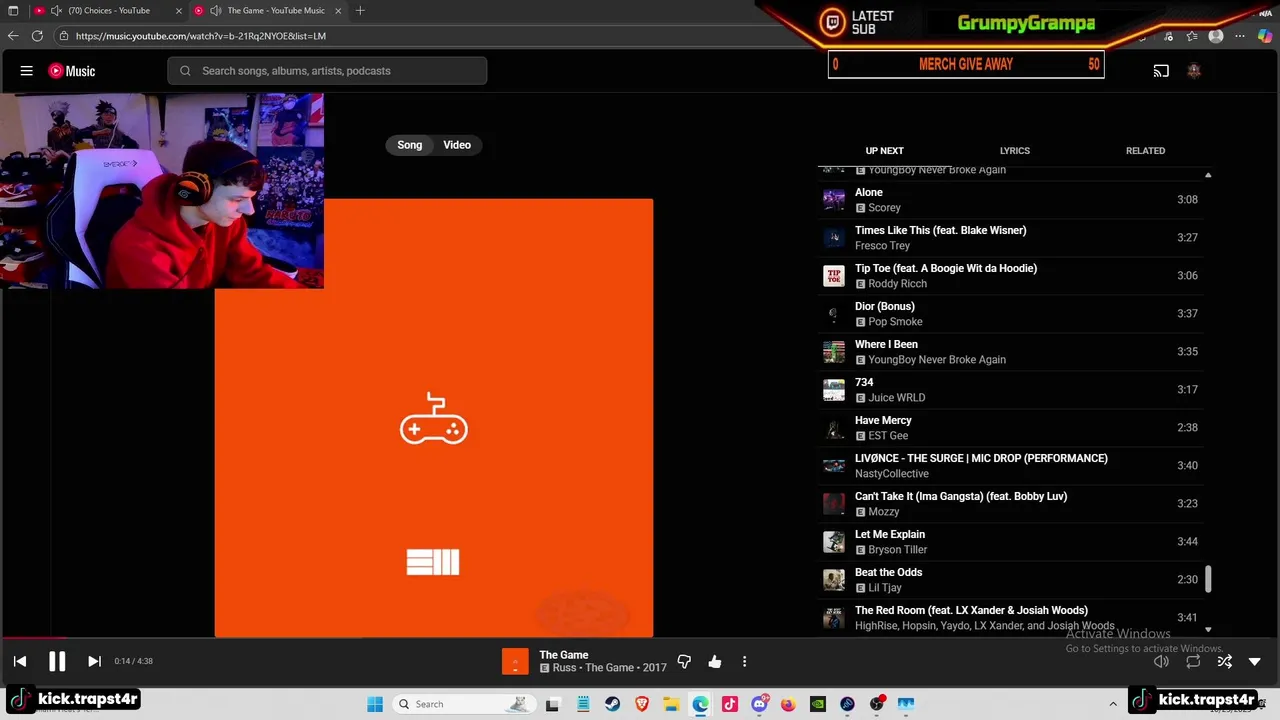
Task: Select The Game - YouTube Music browser tab
Action: pyautogui.click(x=268, y=11)
